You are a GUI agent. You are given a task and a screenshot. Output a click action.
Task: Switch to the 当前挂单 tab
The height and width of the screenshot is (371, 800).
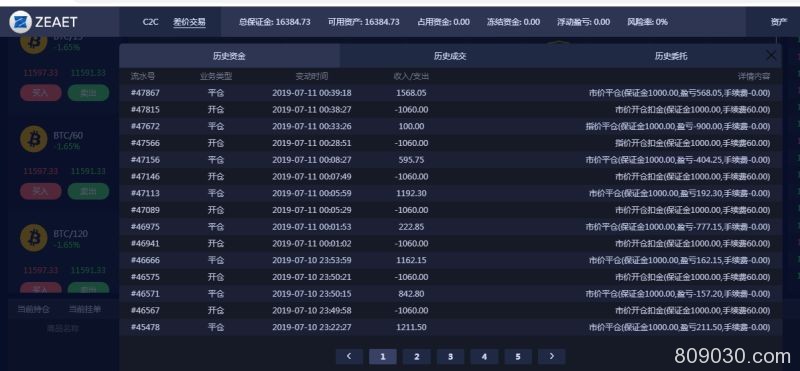[x=85, y=309]
